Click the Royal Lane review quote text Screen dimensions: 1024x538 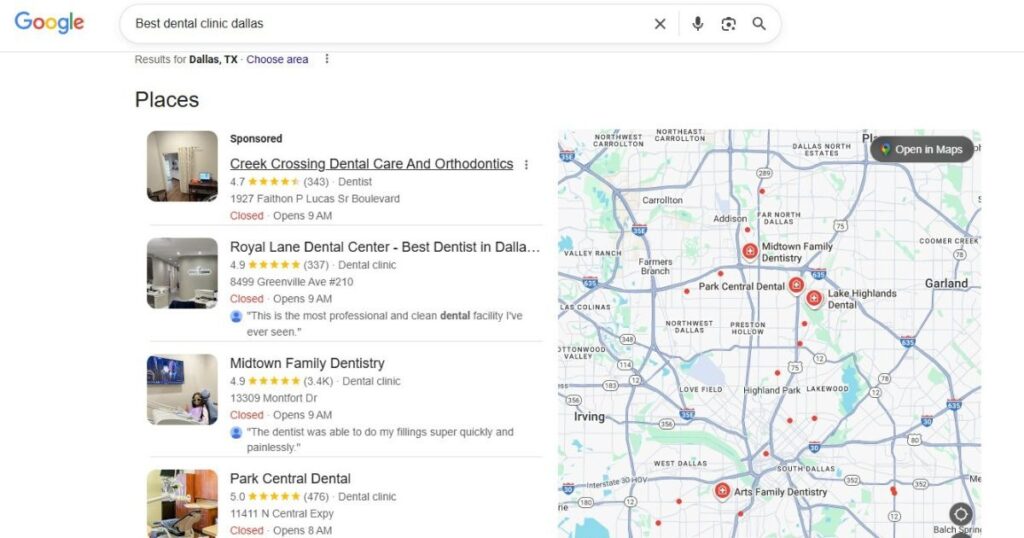tap(385, 324)
